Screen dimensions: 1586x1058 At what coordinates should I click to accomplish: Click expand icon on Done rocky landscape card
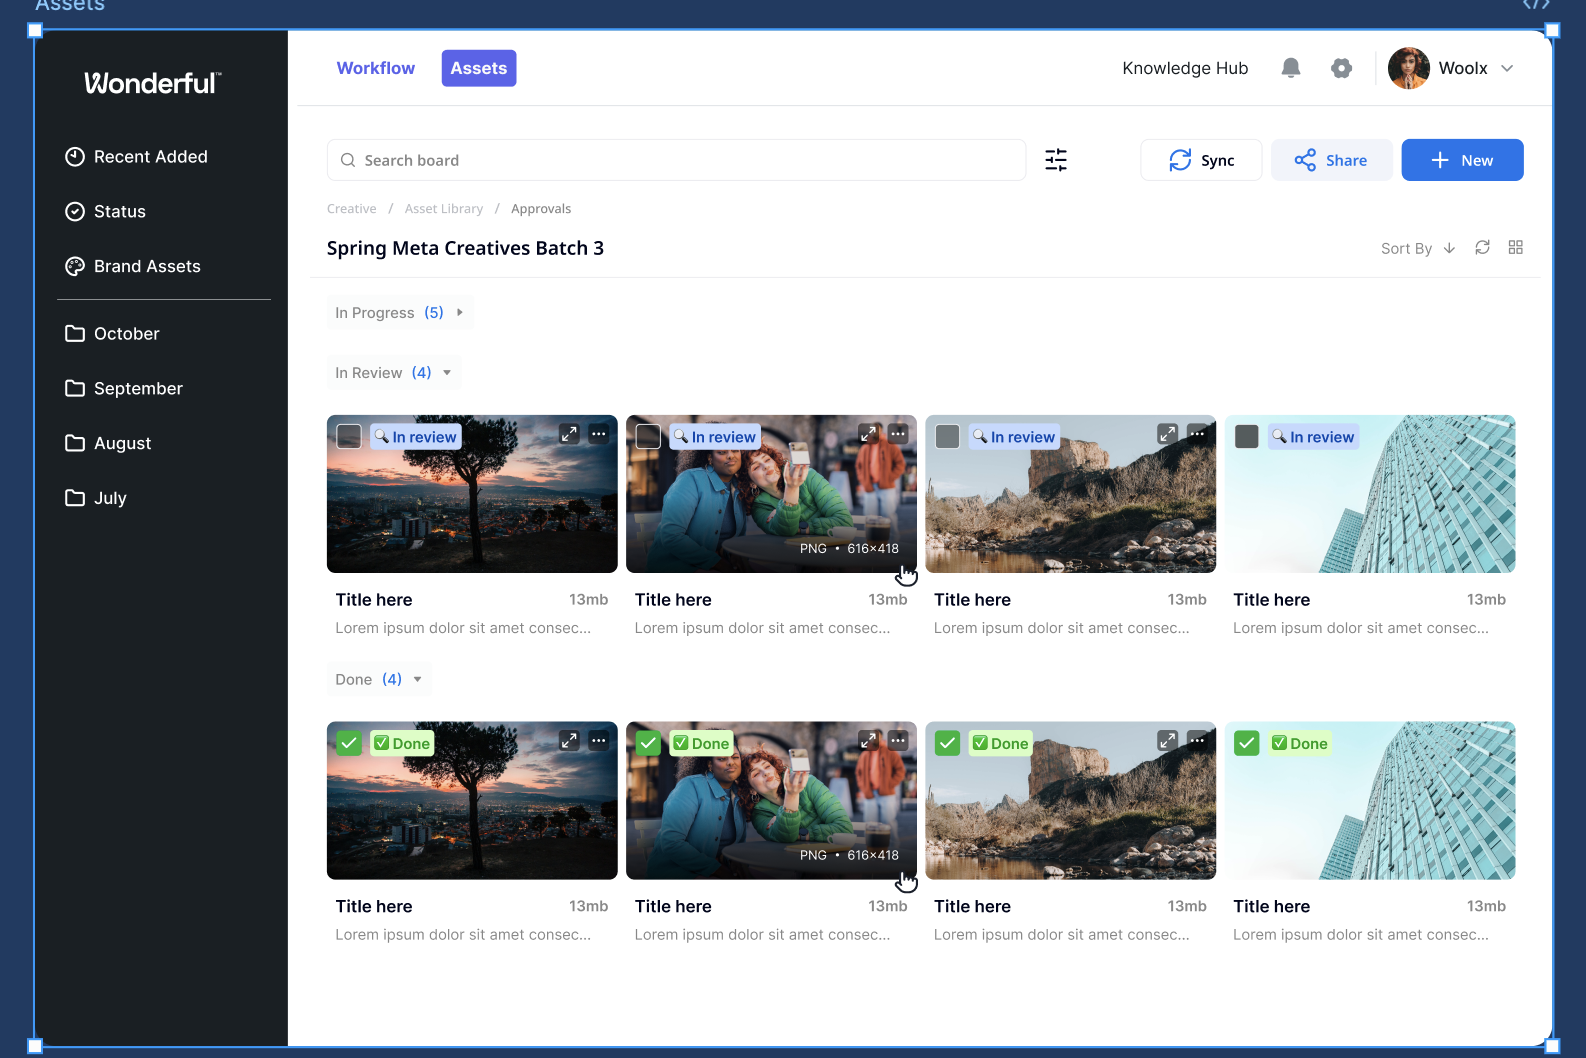[x=1167, y=741]
